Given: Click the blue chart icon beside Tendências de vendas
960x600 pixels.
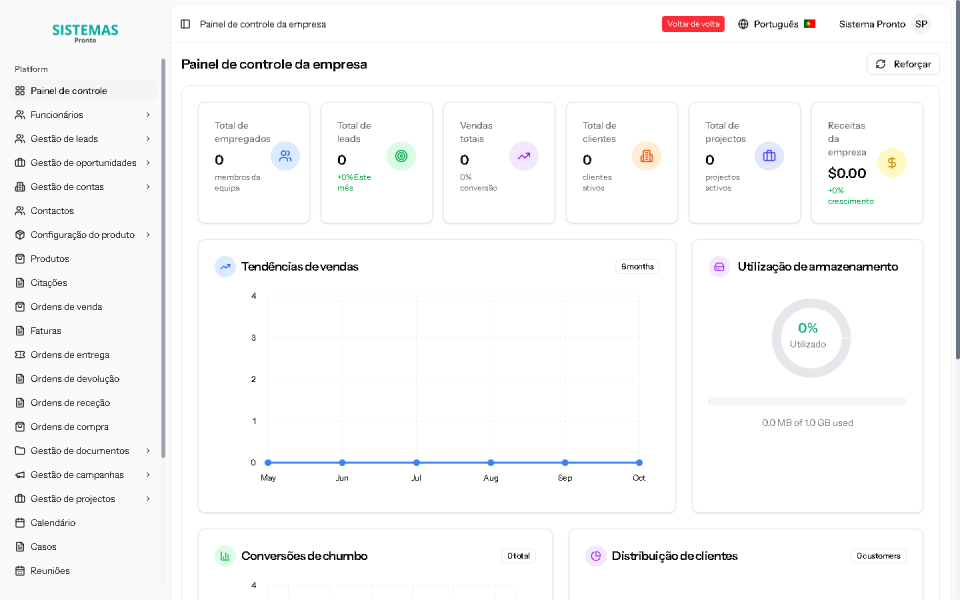Looking at the screenshot, I should point(223,266).
